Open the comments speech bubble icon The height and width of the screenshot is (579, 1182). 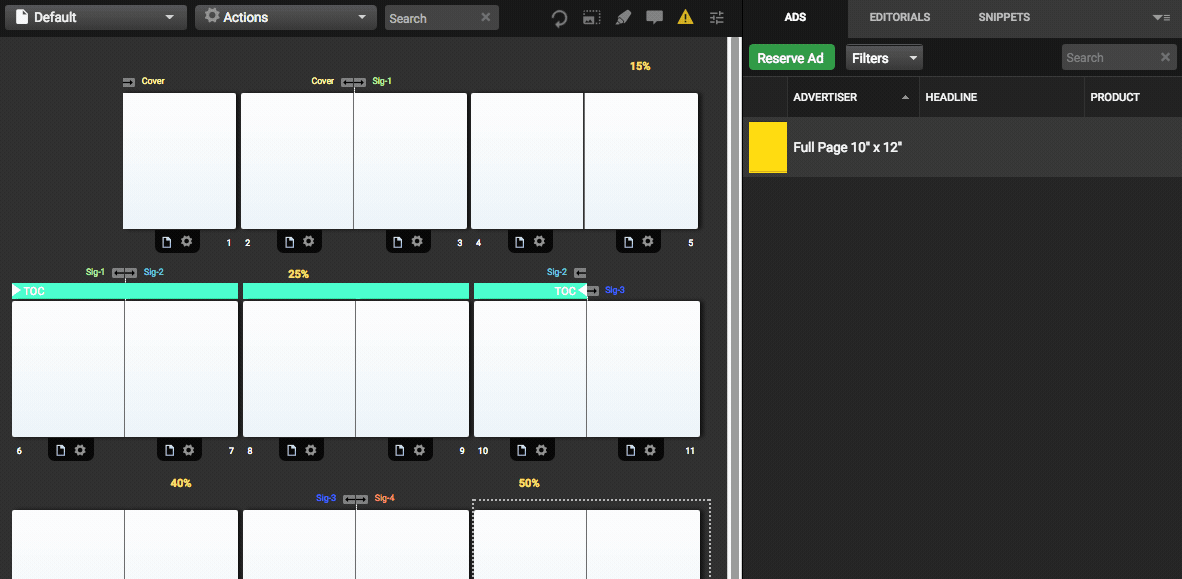coord(654,18)
